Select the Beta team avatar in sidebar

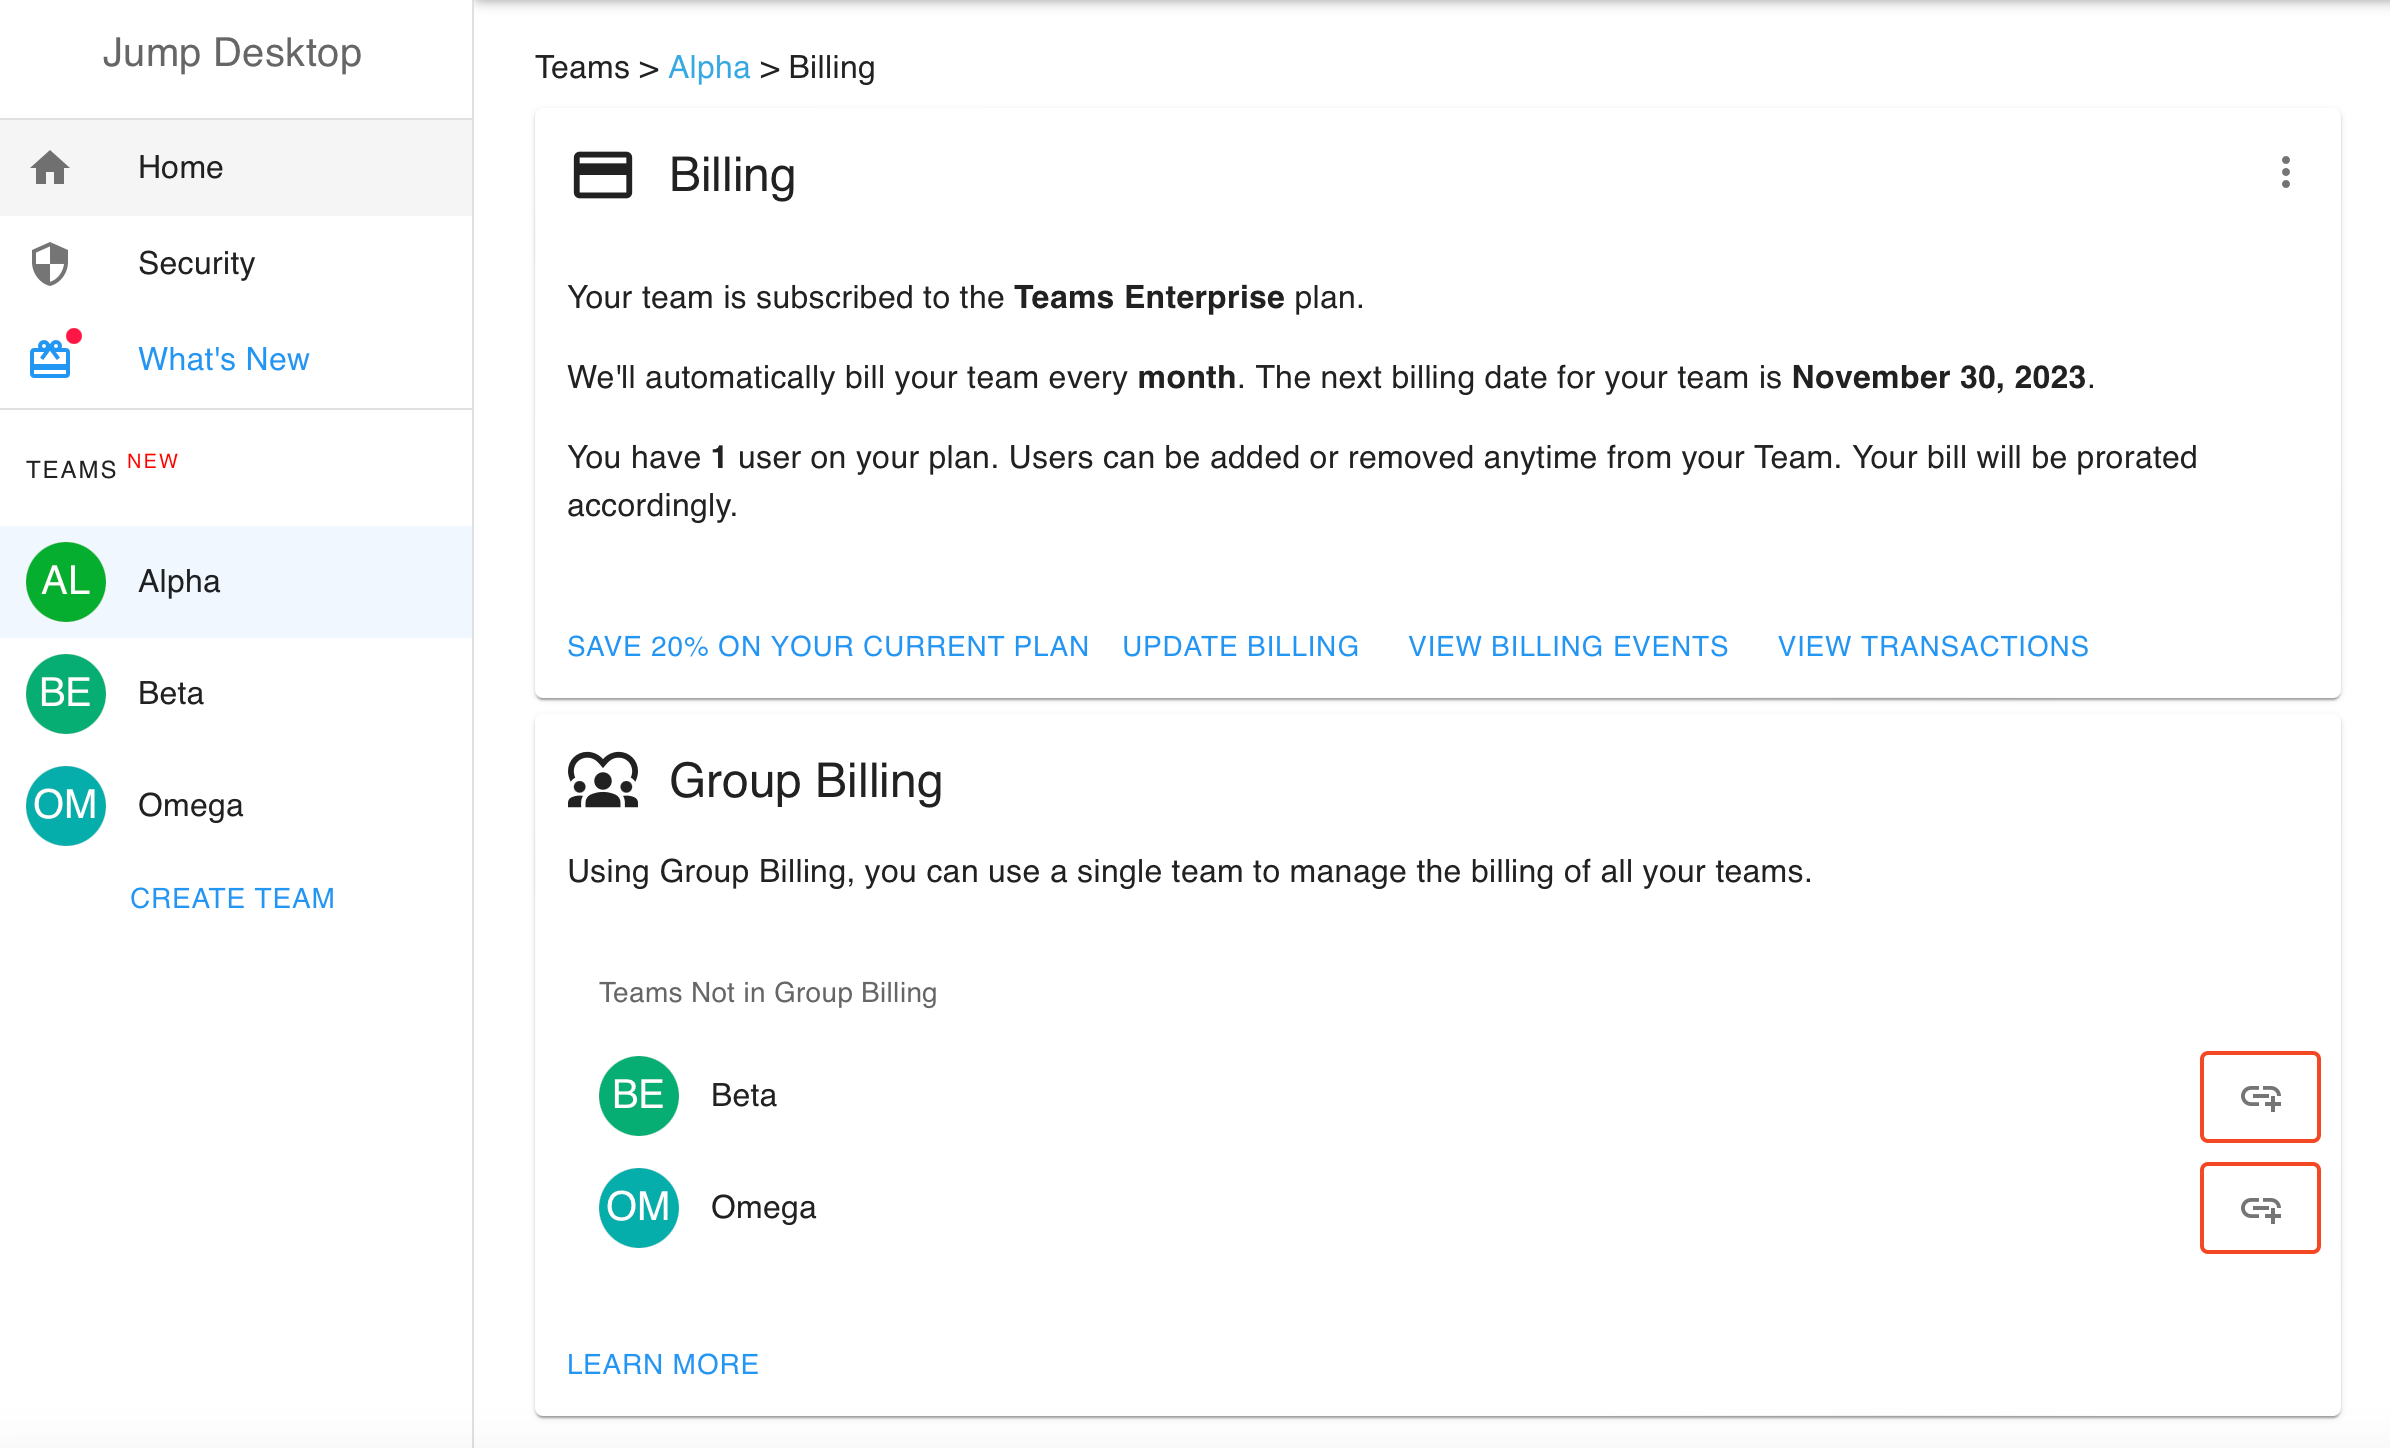64,693
